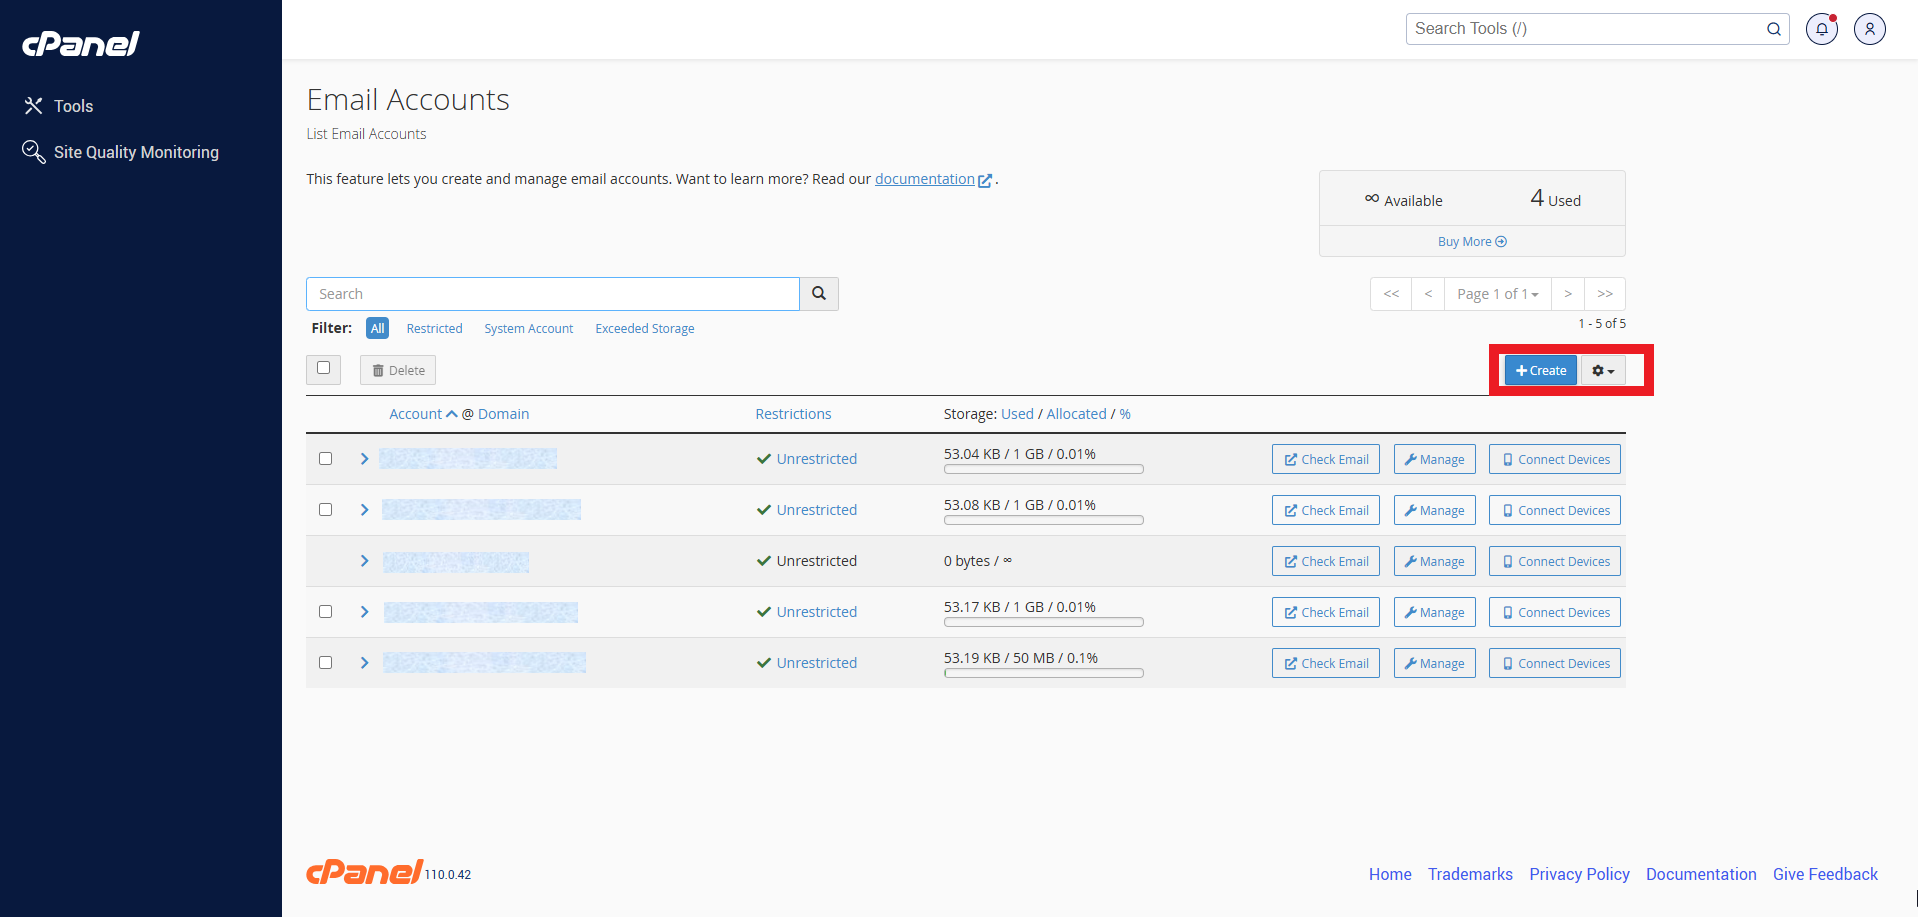Open the user account profile icon
This screenshot has width=1918, height=917.
coord(1869,29)
